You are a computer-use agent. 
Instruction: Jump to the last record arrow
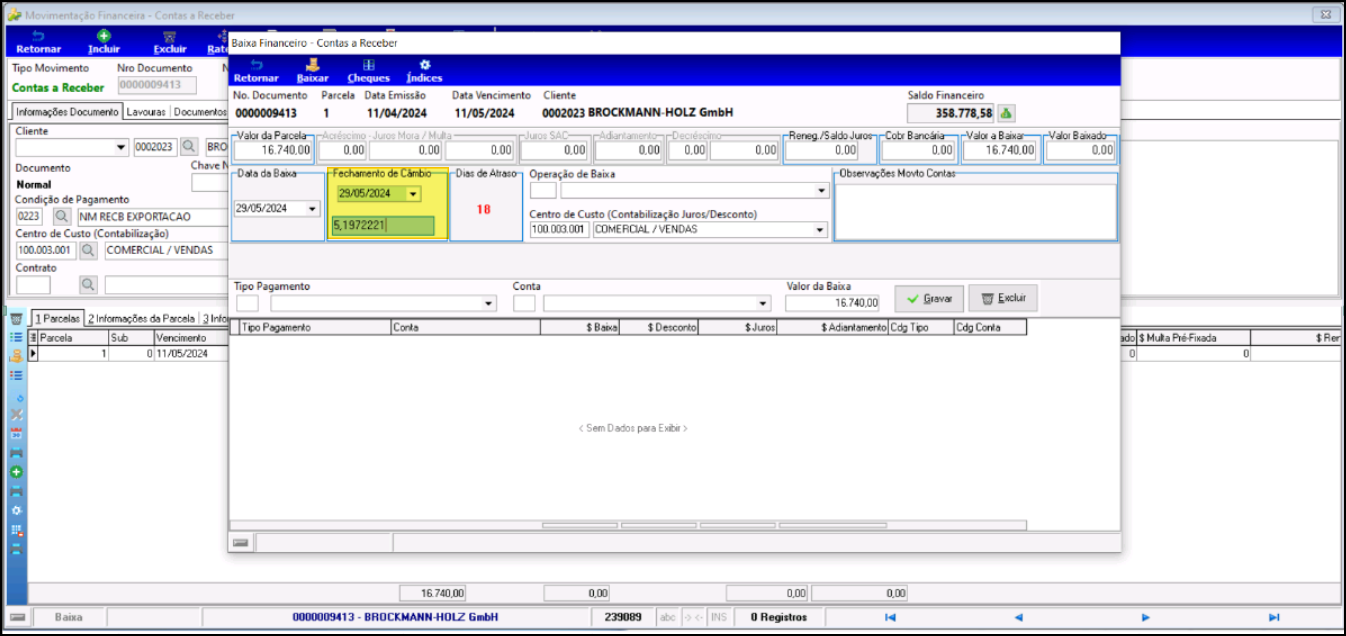coord(1274,617)
